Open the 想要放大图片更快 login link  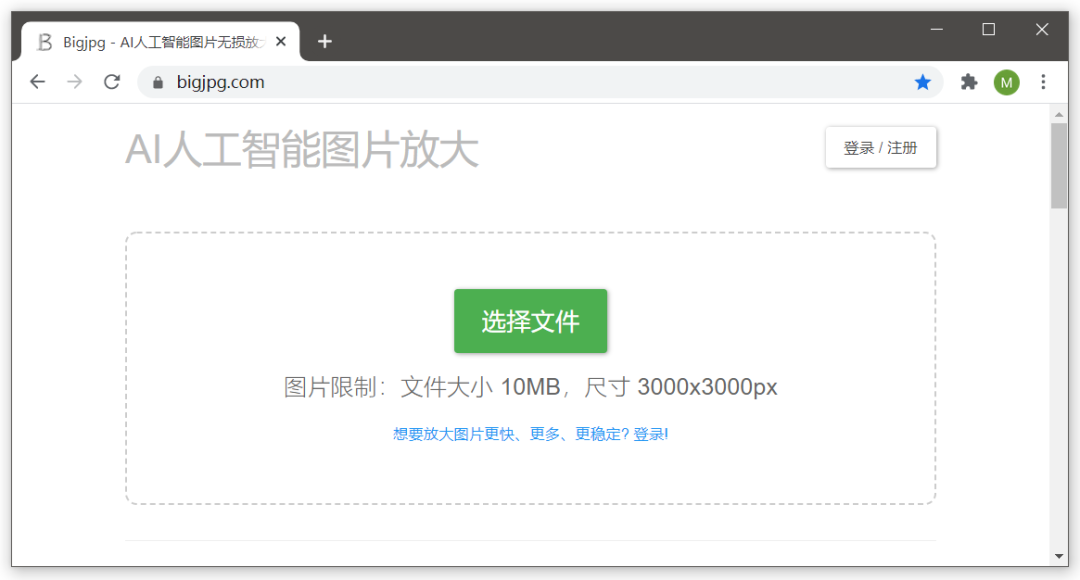(x=530, y=434)
